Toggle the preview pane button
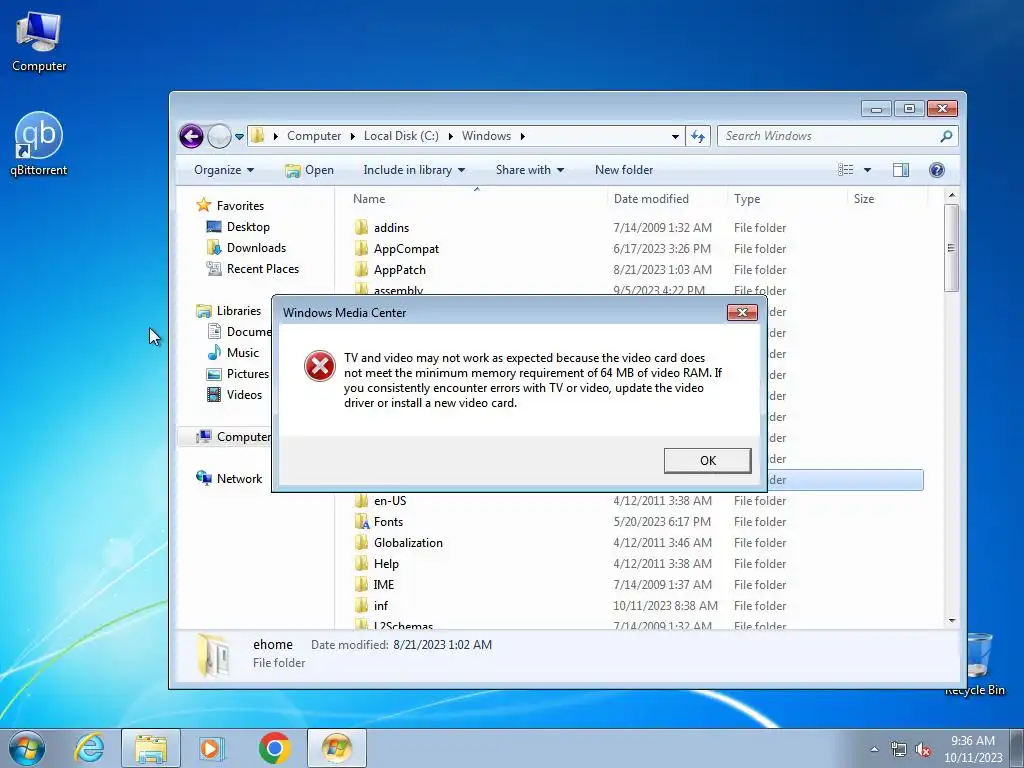This screenshot has height=768, width=1024. [901, 170]
